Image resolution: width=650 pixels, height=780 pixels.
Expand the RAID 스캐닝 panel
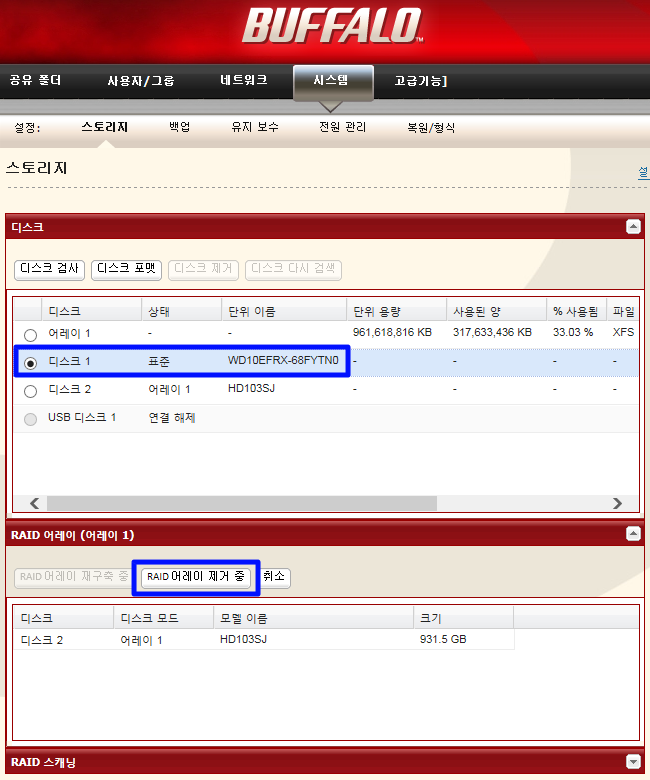pos(633,762)
